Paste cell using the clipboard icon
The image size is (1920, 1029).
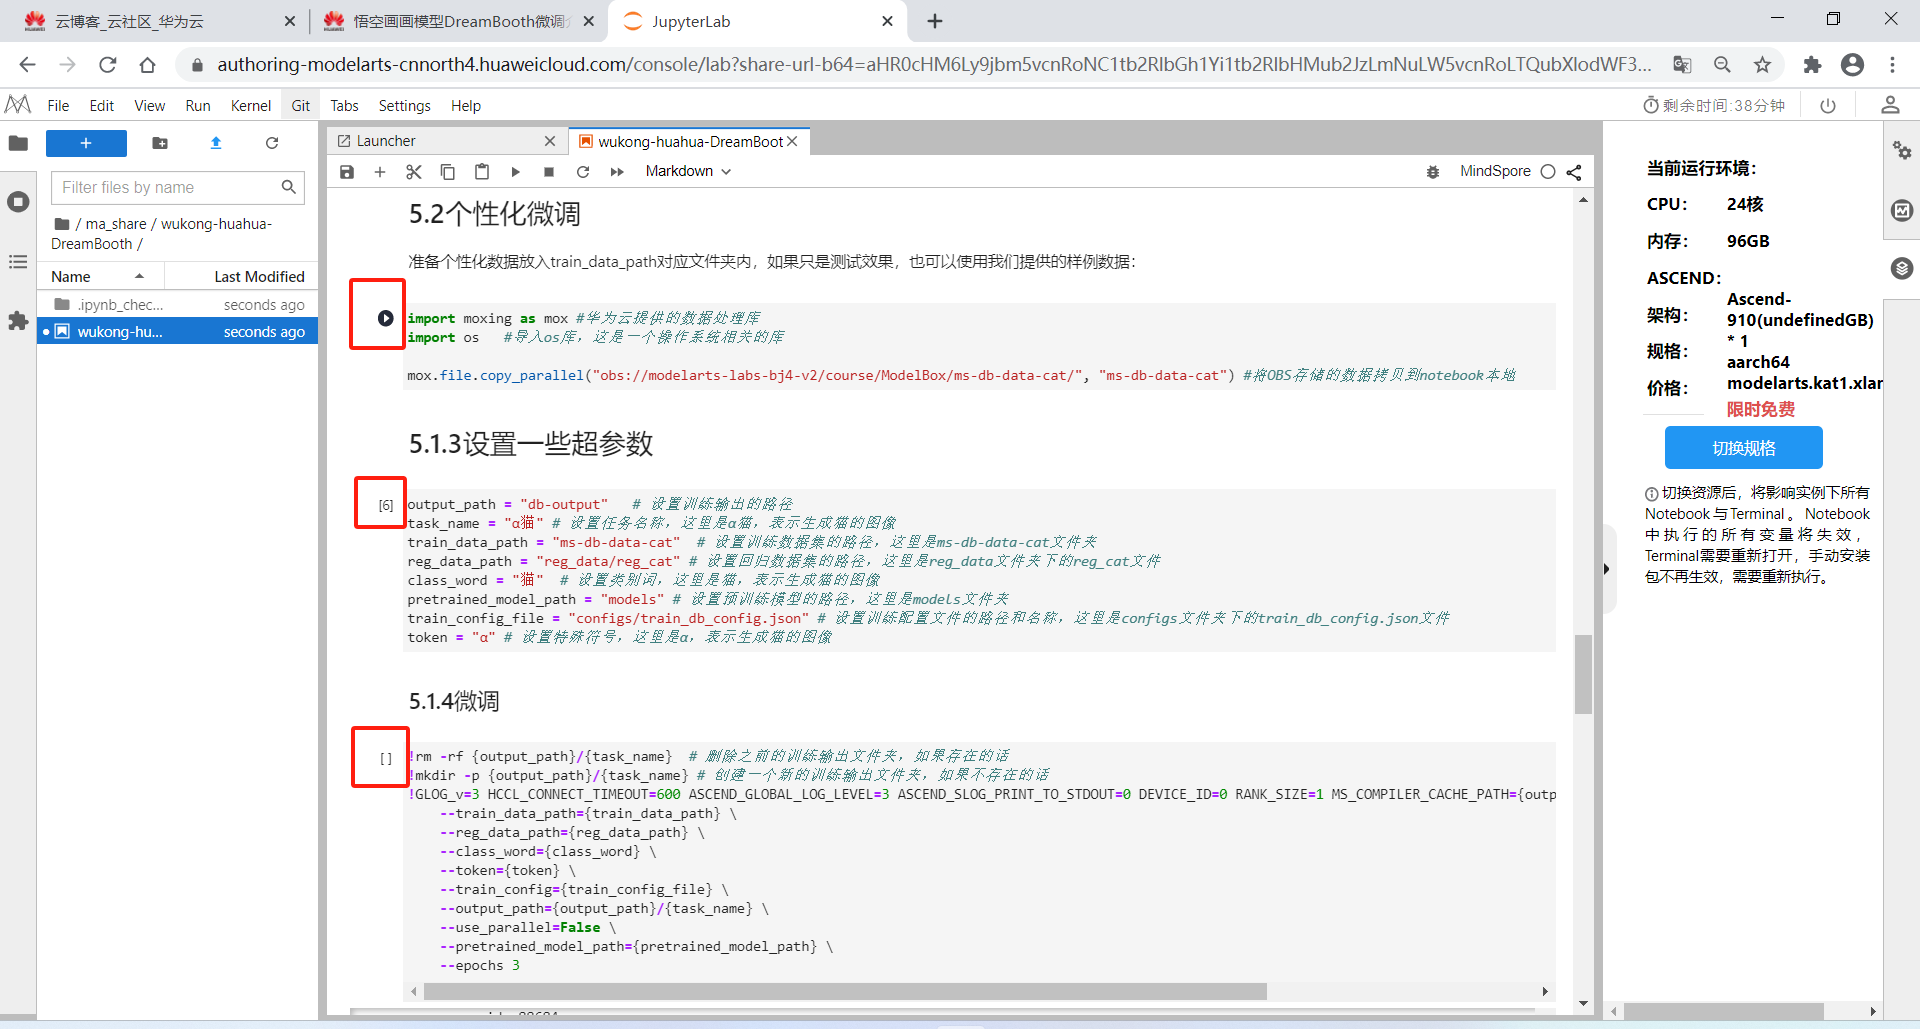click(x=482, y=172)
